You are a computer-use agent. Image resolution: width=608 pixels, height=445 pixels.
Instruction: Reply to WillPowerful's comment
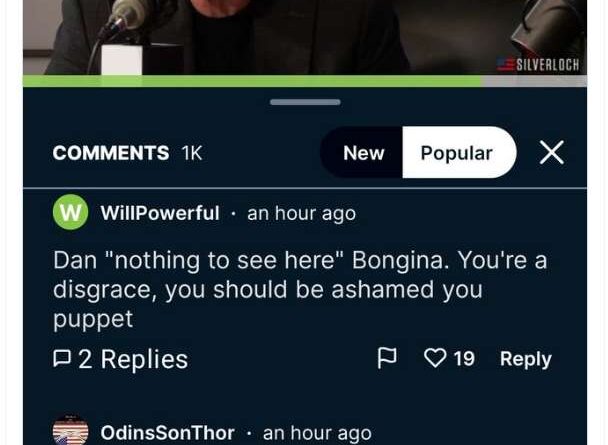click(x=525, y=359)
